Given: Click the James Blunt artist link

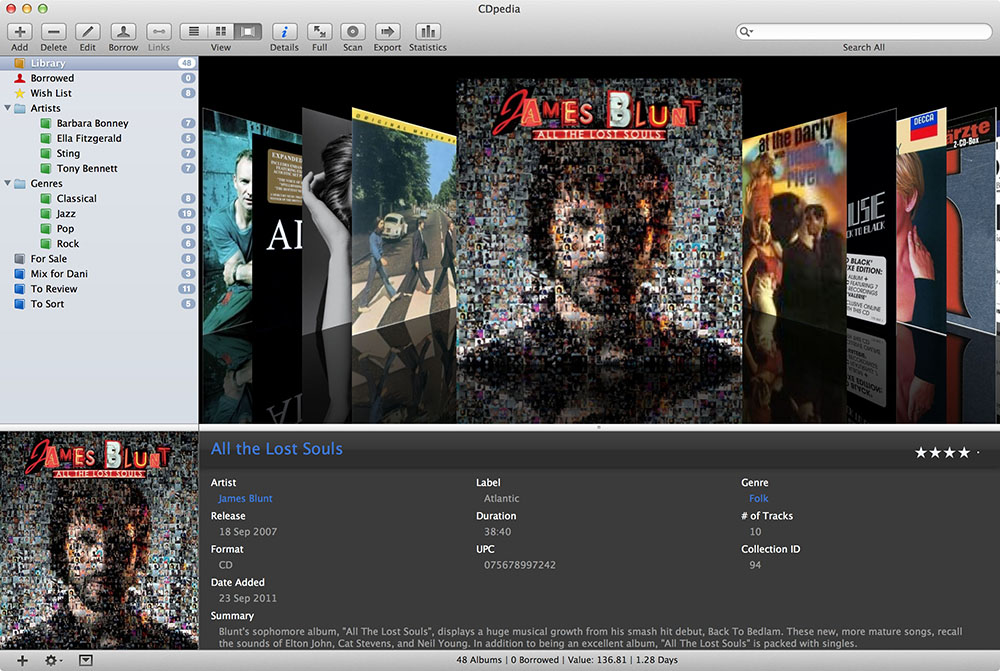Looking at the screenshot, I should [x=245, y=499].
